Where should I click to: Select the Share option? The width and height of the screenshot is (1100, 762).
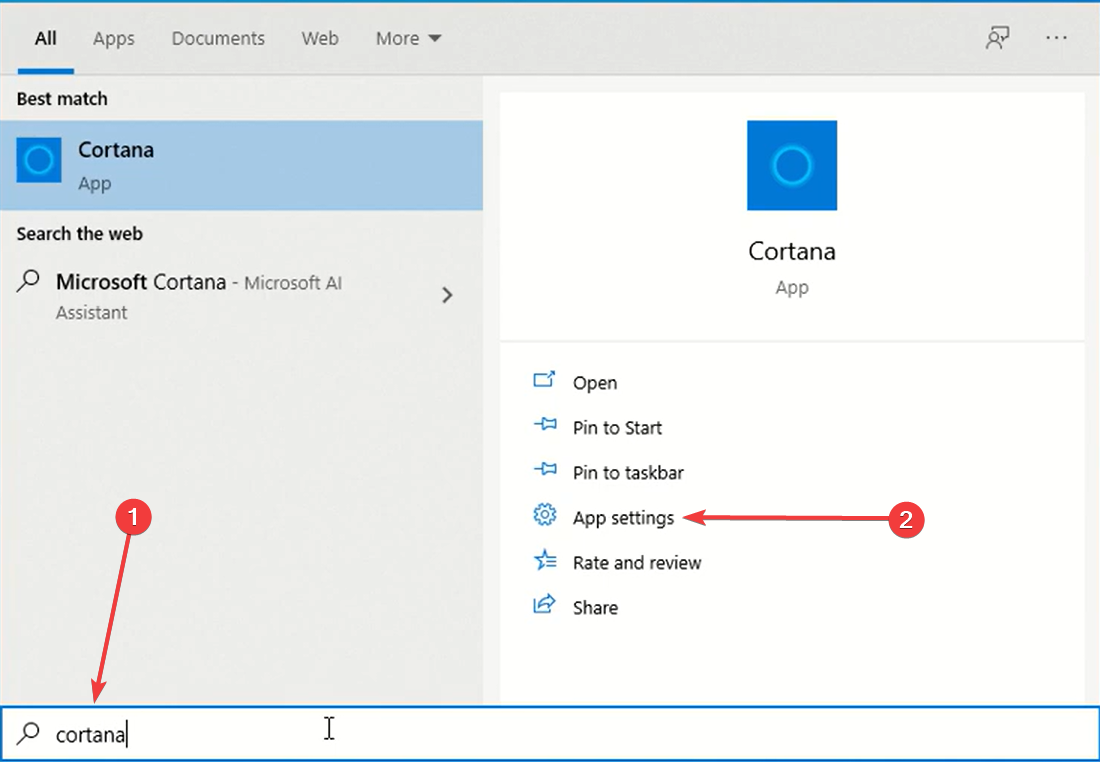(x=595, y=607)
